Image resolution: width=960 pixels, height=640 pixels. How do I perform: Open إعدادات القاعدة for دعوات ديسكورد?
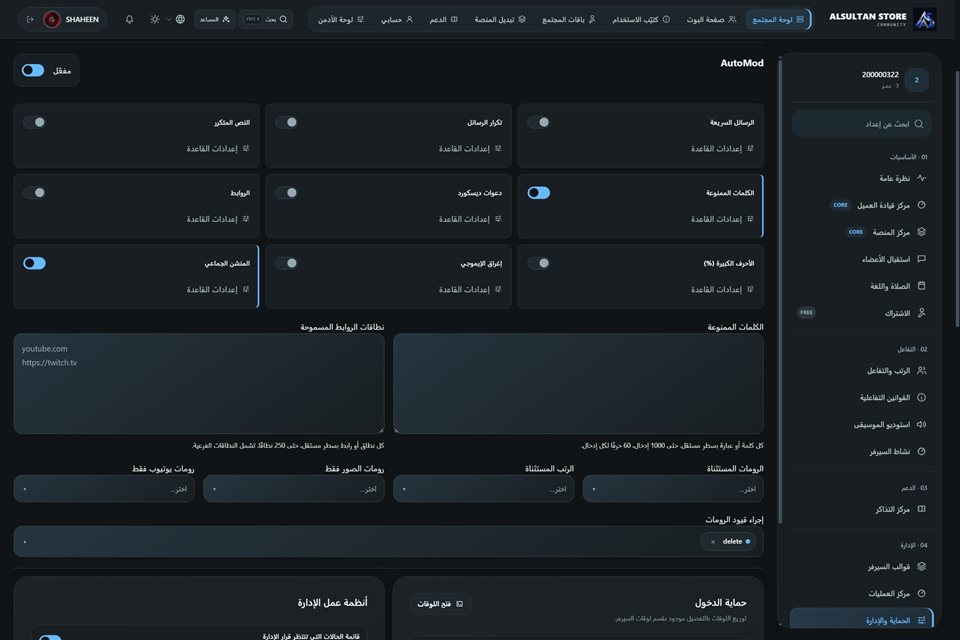pyautogui.click(x=470, y=219)
